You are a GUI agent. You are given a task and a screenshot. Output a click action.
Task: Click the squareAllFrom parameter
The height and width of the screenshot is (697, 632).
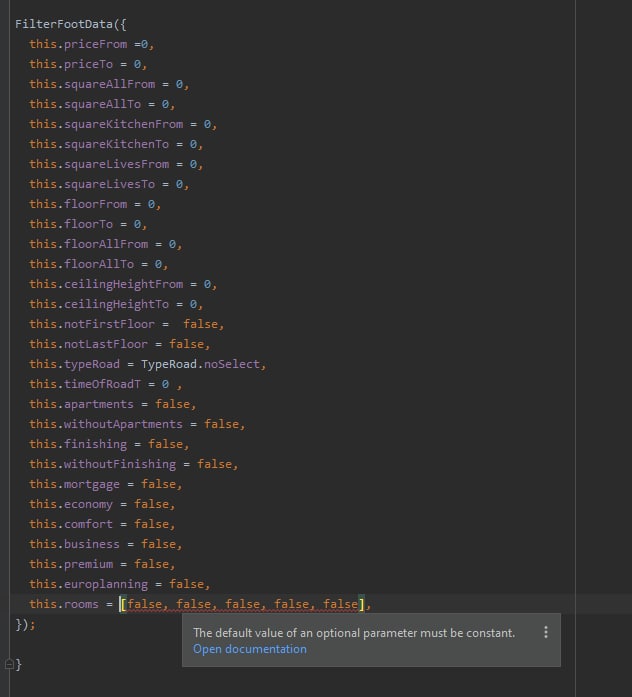(x=110, y=84)
